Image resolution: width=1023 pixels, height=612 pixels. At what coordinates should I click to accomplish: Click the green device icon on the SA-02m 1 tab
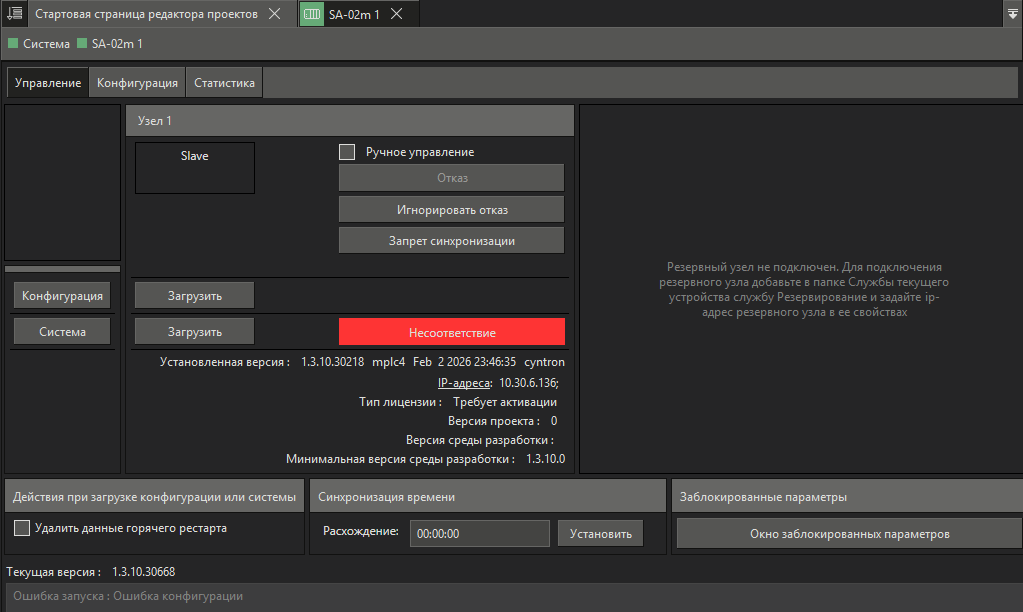click(x=312, y=14)
